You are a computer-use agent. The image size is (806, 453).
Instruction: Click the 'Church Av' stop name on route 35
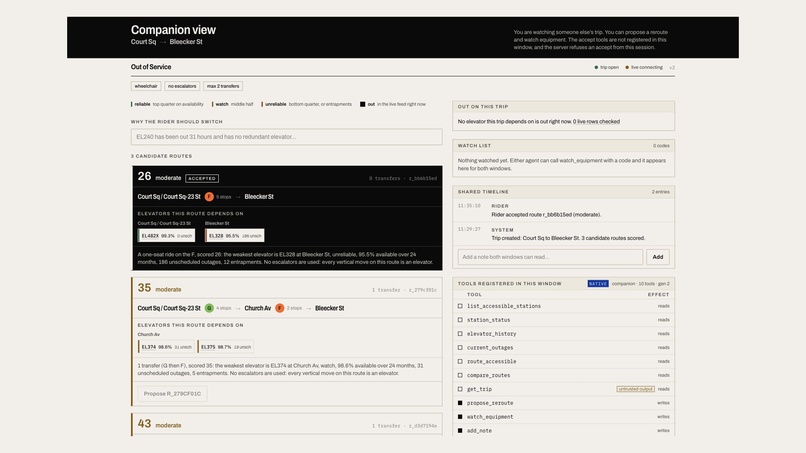click(x=258, y=308)
